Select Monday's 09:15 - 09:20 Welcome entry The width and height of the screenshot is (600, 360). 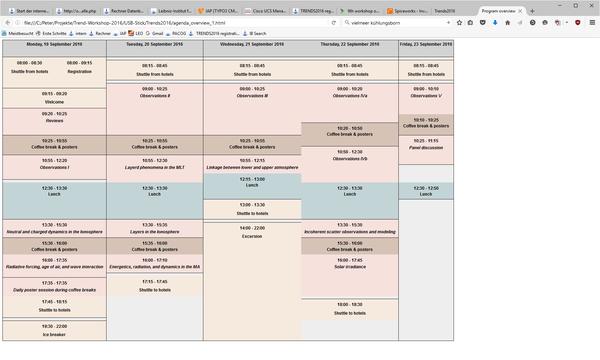[x=54, y=98]
